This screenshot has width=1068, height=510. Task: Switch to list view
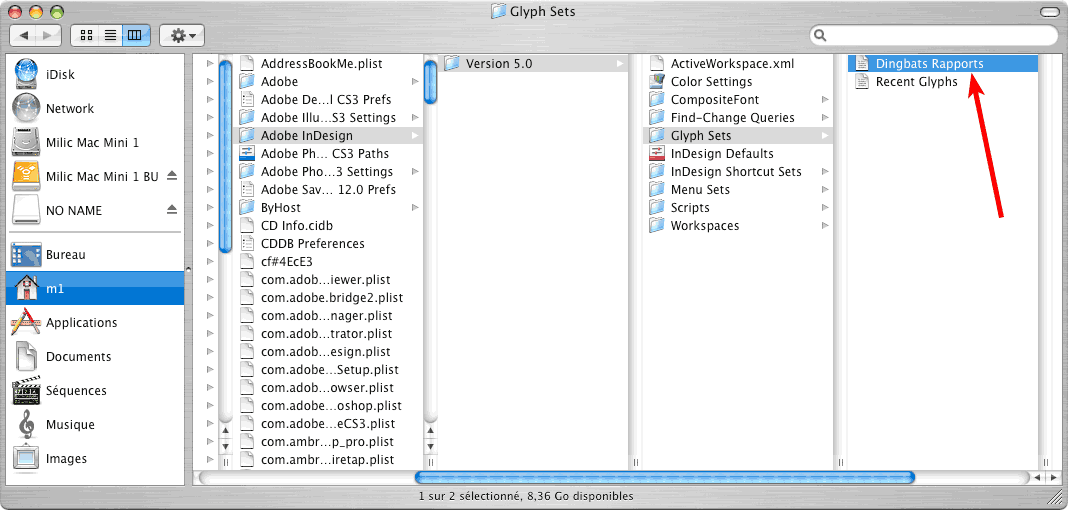click(110, 35)
